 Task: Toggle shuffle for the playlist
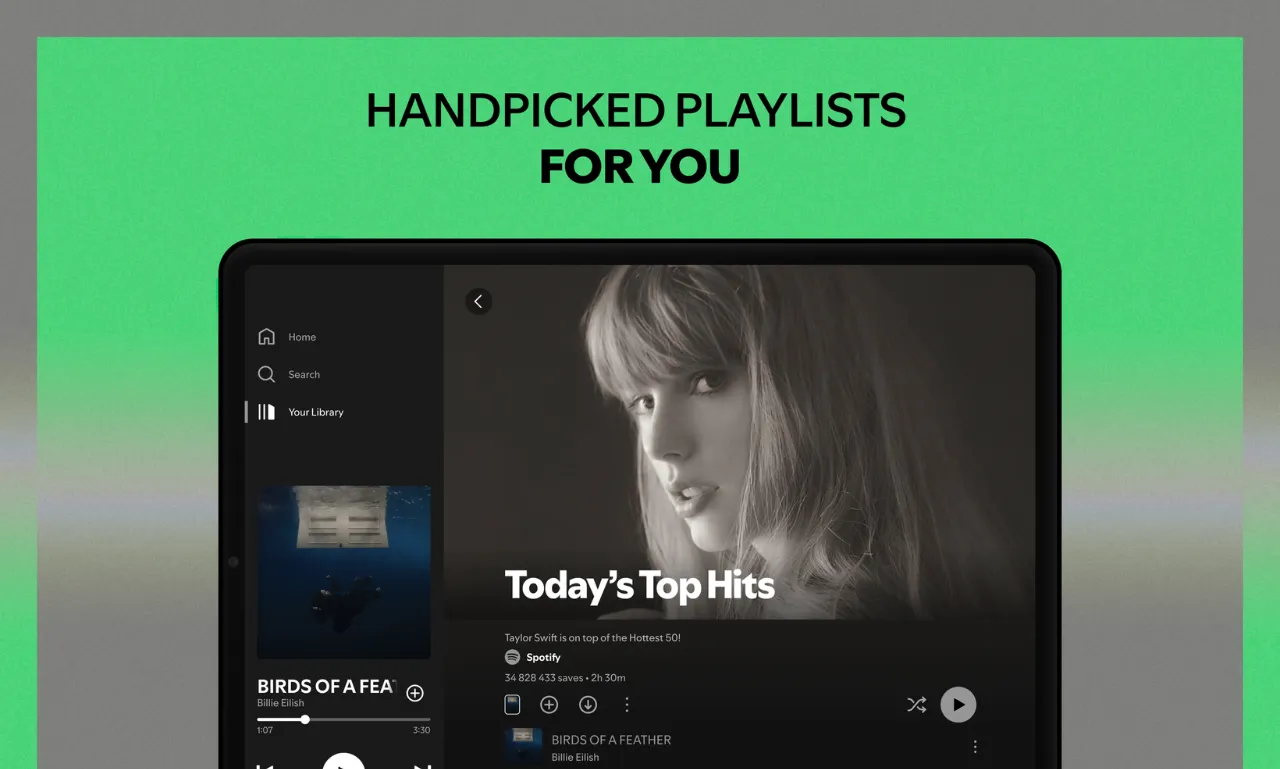(x=916, y=705)
